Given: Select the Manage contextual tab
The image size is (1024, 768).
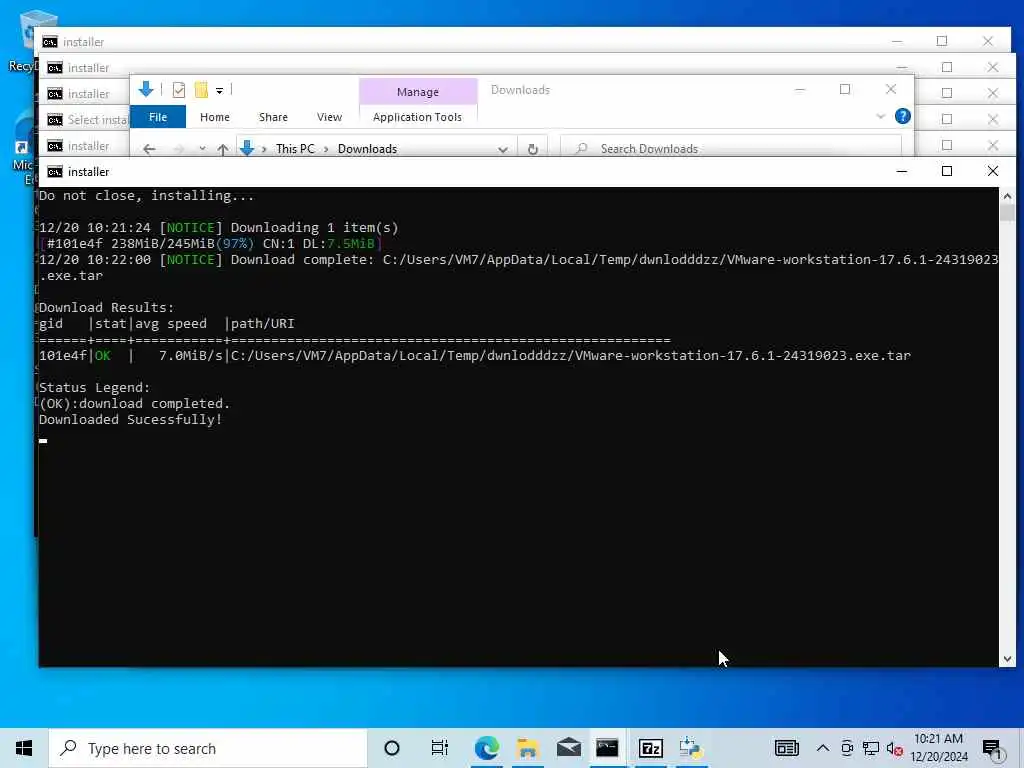Looking at the screenshot, I should tap(418, 92).
